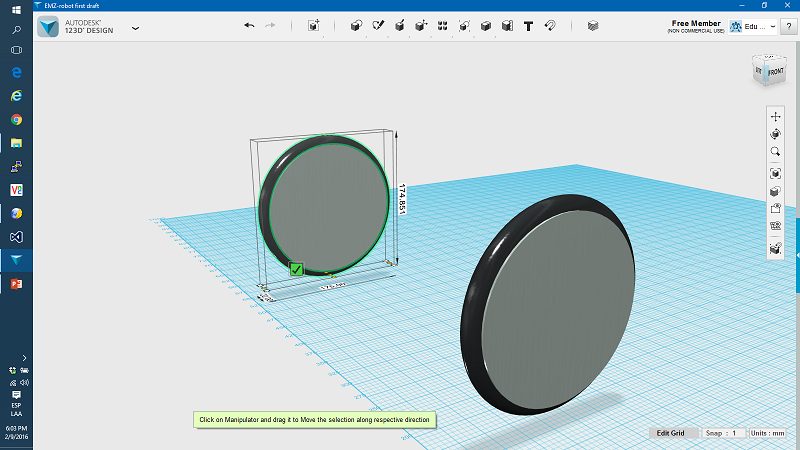Select the Zoom magnifier tool
This screenshot has width=800, height=450.
coord(776,152)
